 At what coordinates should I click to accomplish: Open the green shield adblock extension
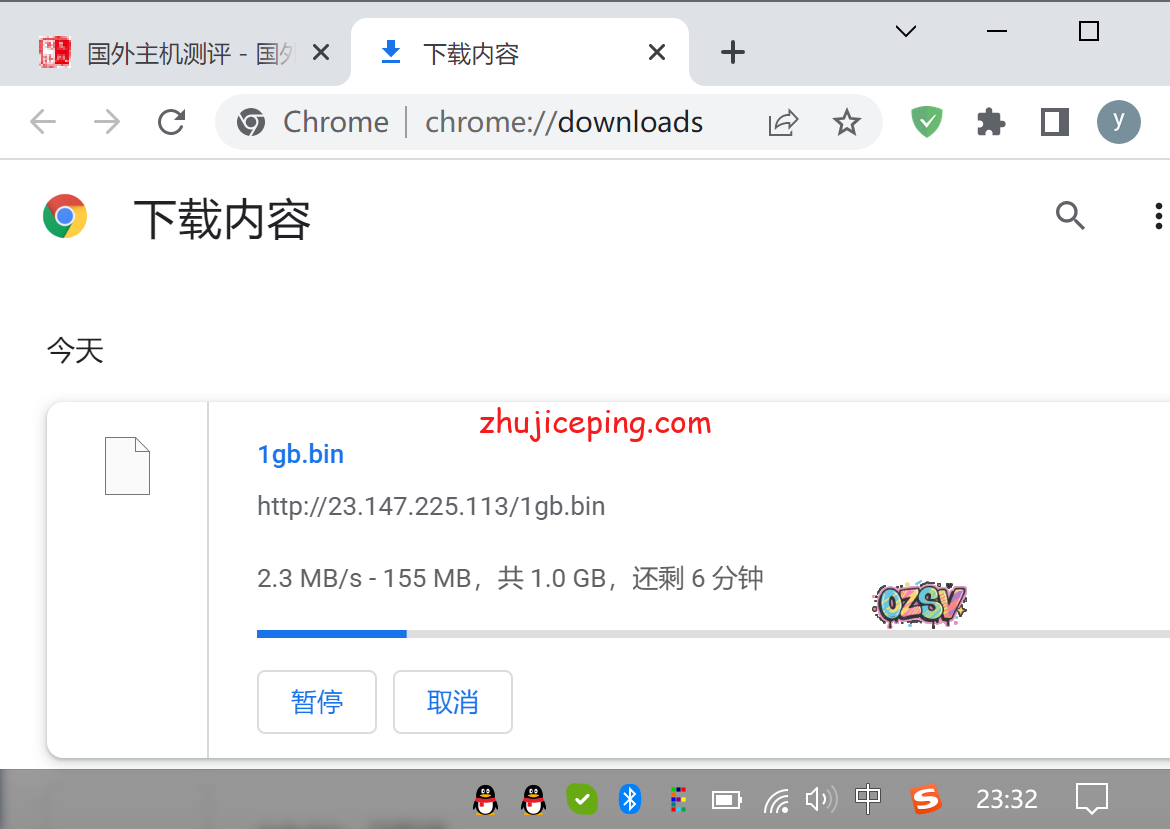[927, 122]
